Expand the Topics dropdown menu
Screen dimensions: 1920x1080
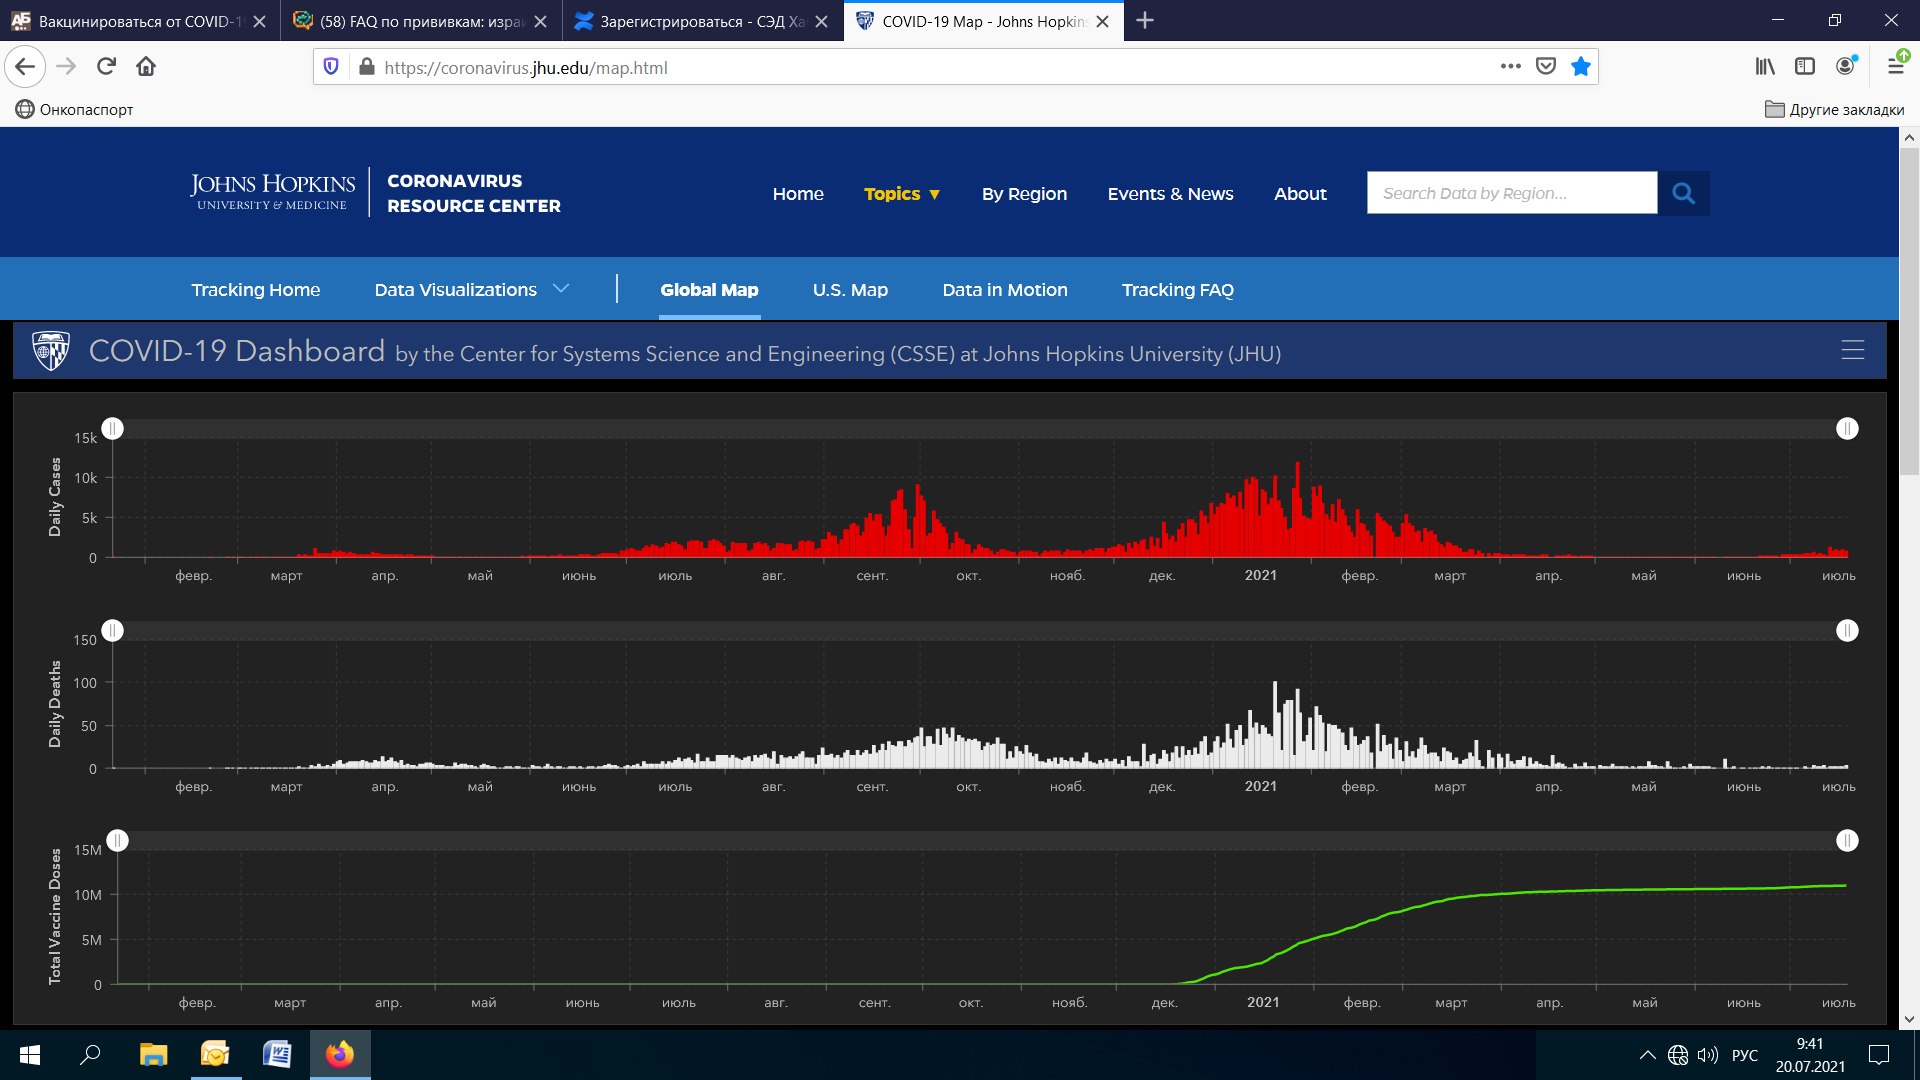(901, 194)
